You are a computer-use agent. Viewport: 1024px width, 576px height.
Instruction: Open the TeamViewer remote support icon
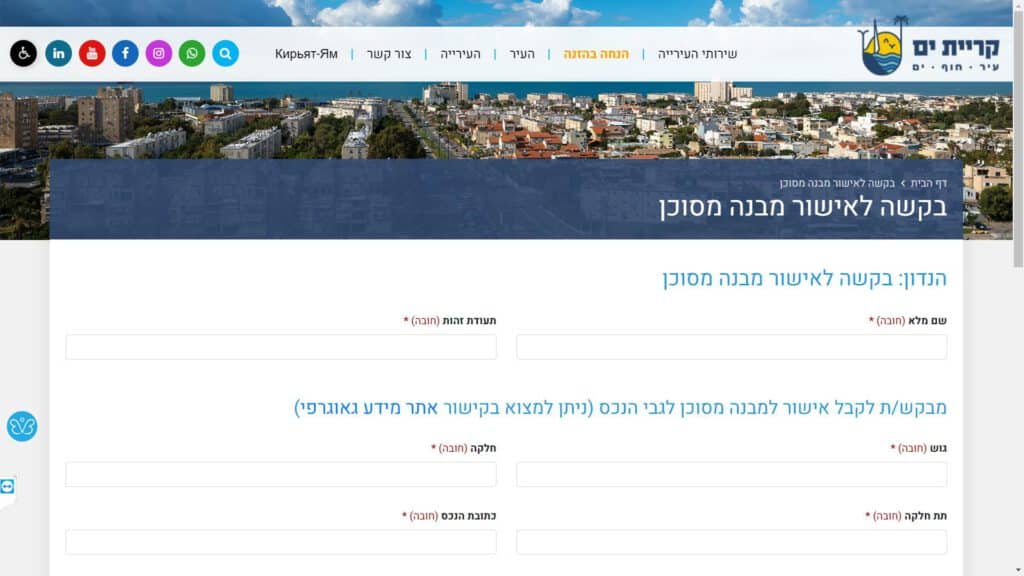coord(8,486)
